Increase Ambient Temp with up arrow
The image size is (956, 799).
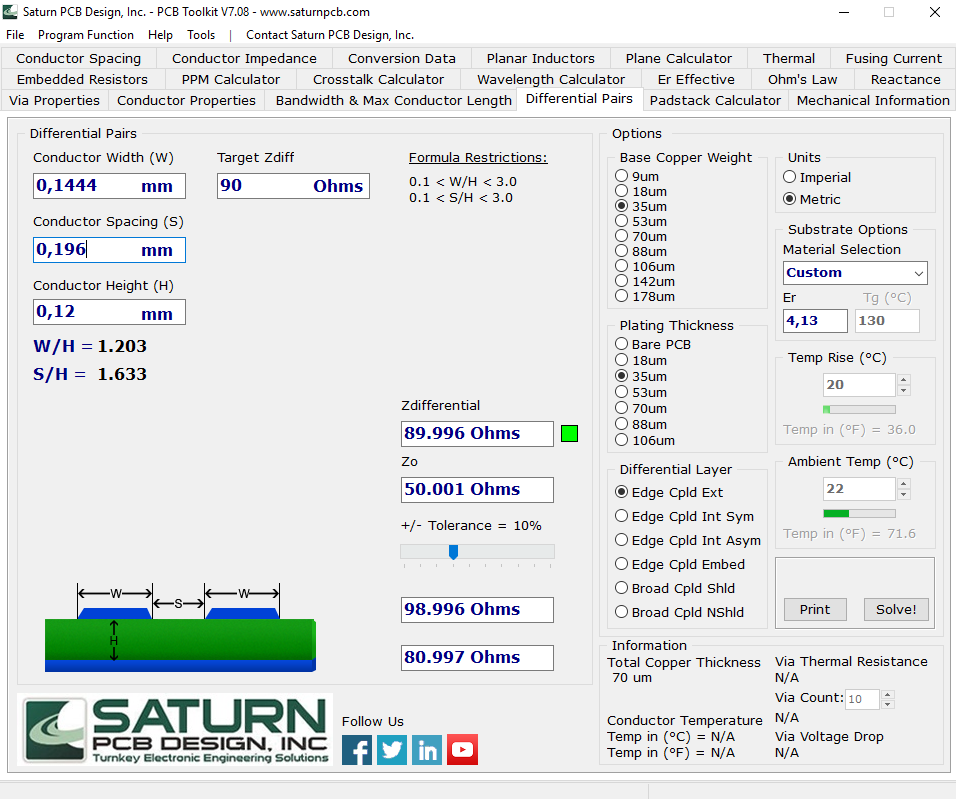click(904, 483)
